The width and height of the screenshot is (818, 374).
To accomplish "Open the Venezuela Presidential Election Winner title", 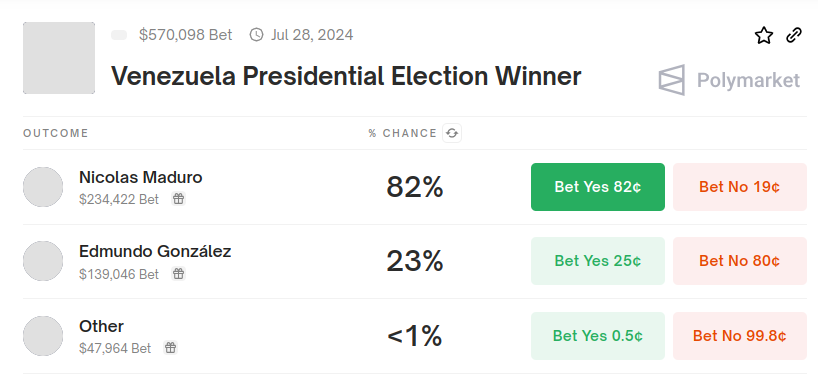I will (346, 77).
